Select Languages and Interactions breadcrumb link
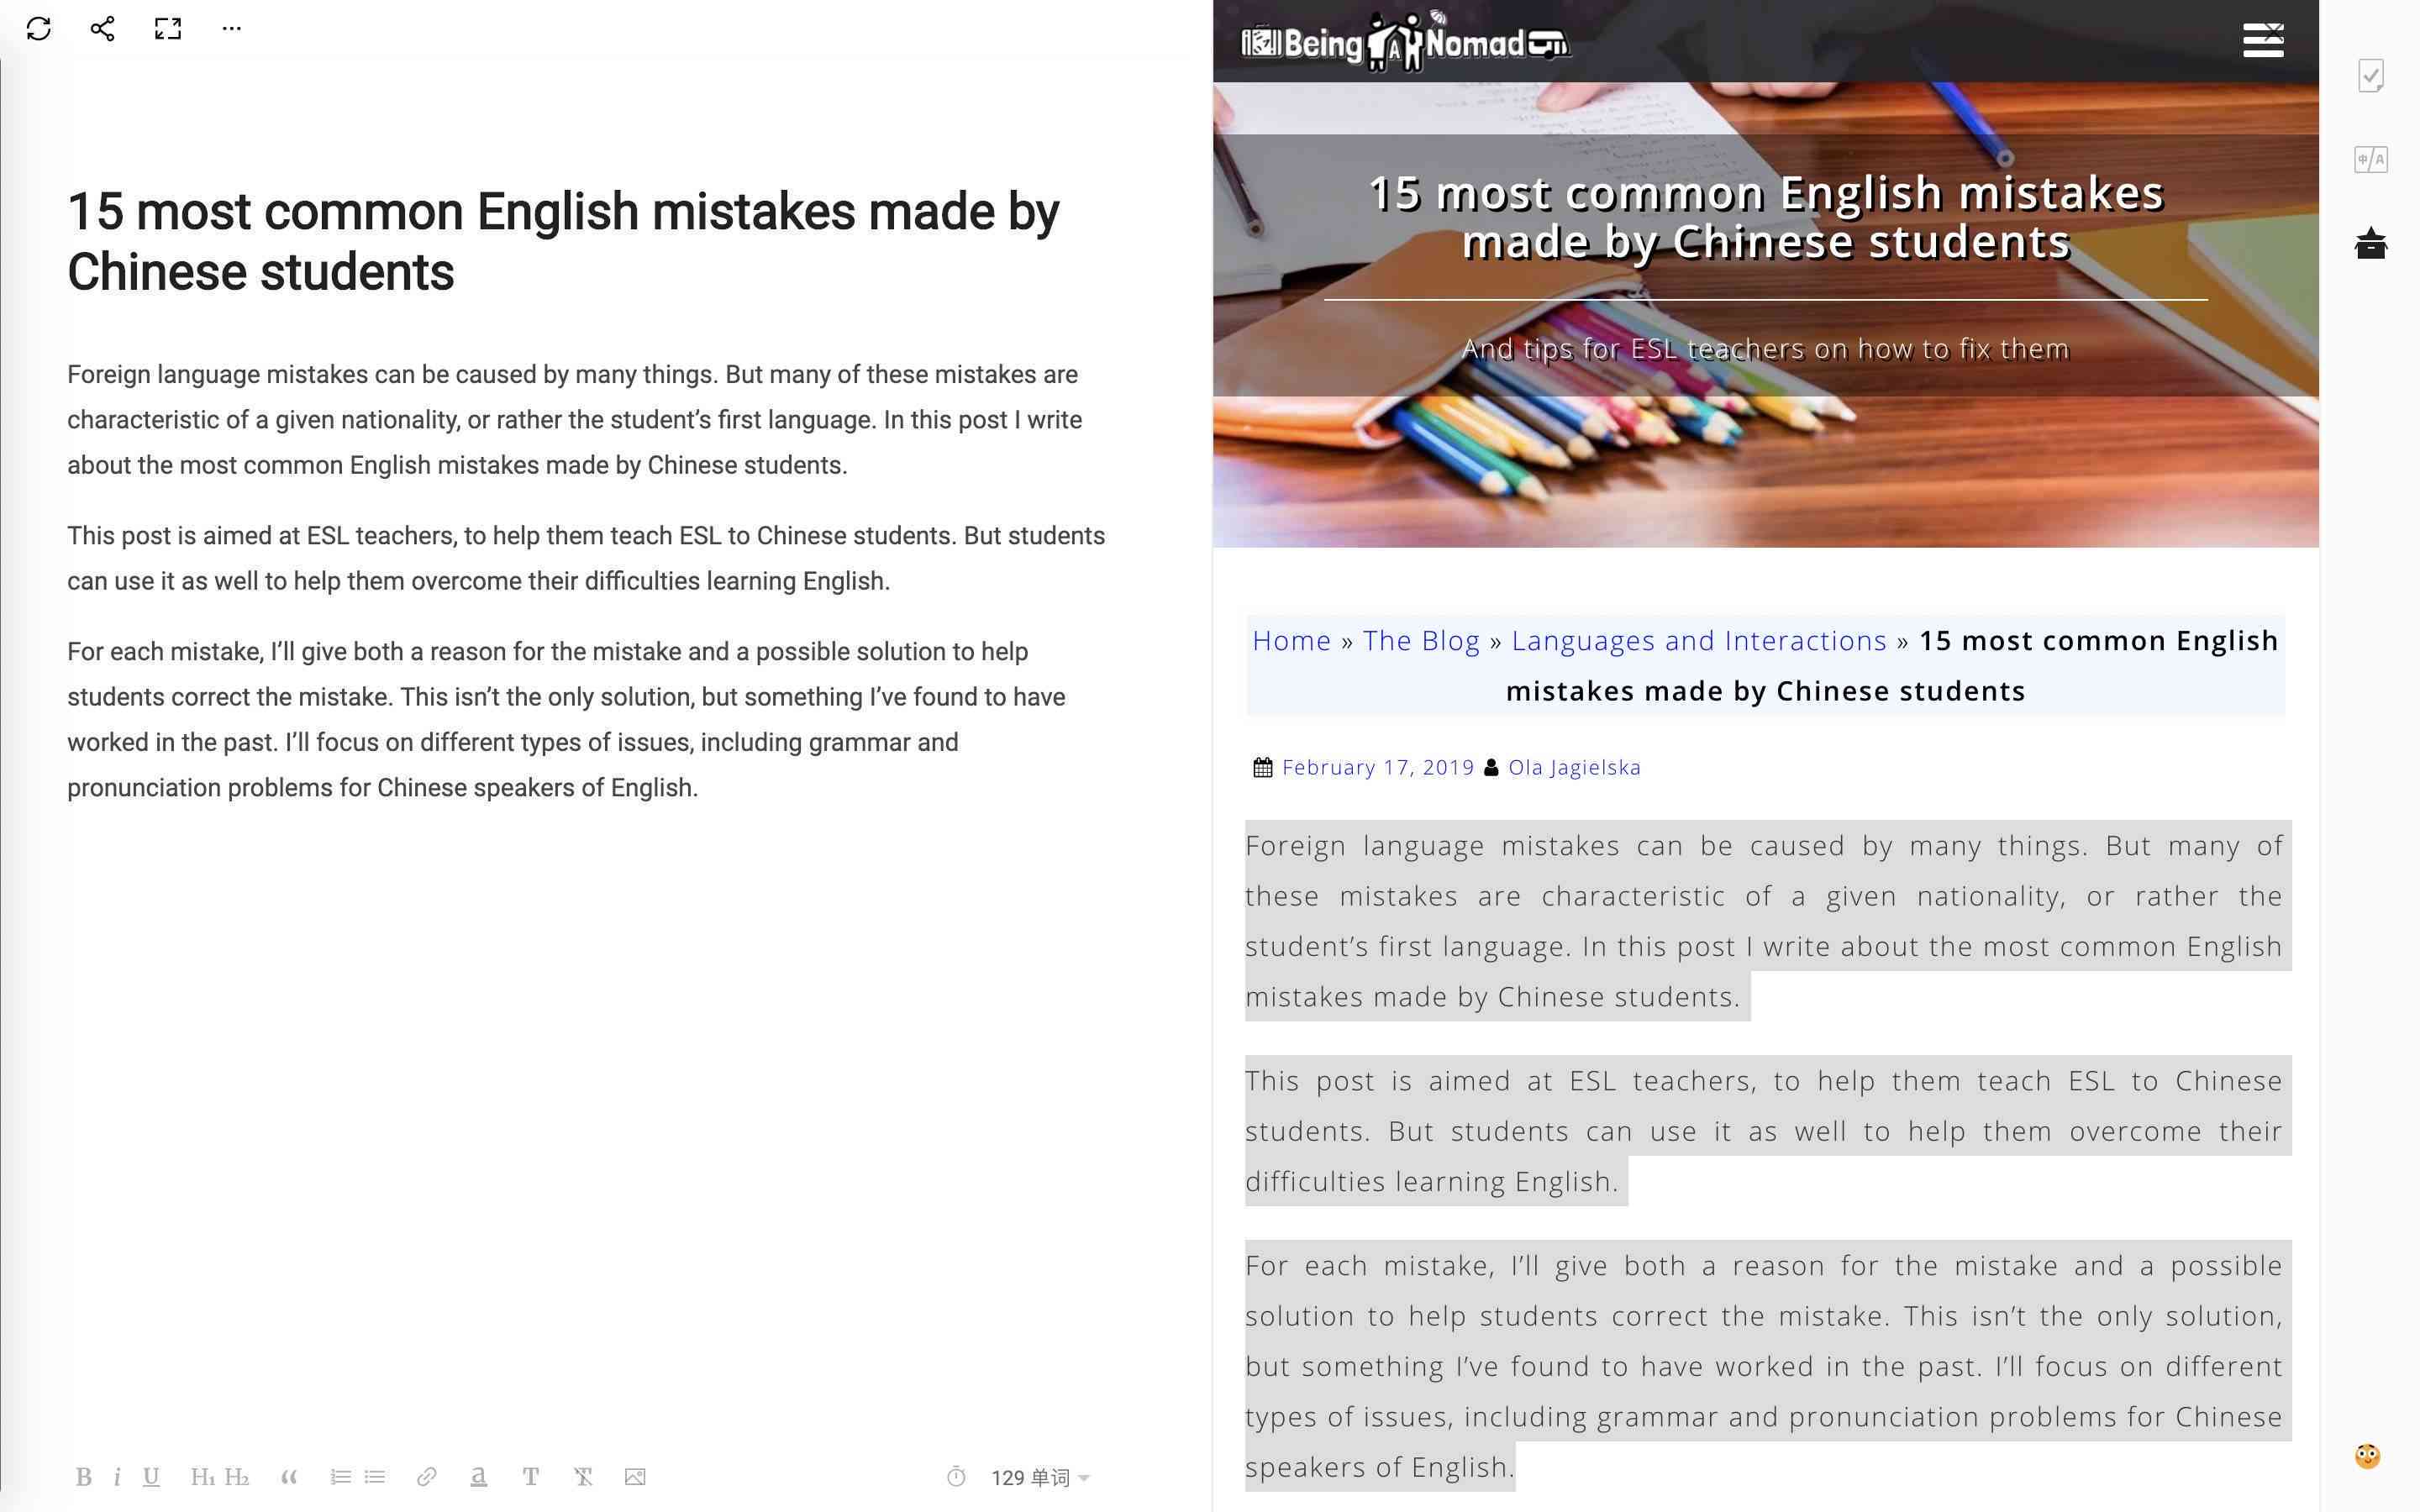This screenshot has width=2420, height=1512. coord(1699,639)
